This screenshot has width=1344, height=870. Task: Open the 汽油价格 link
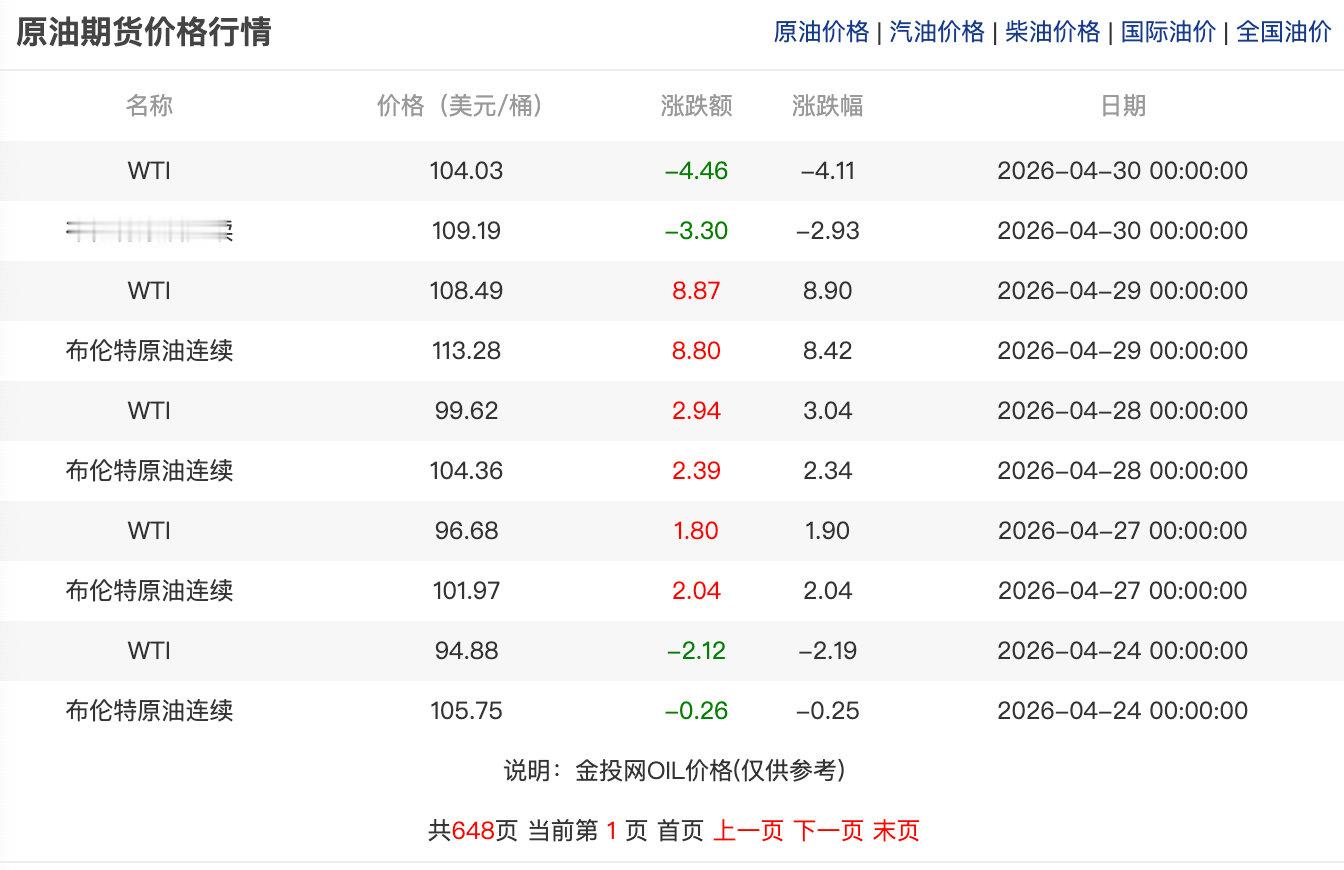[x=936, y=33]
